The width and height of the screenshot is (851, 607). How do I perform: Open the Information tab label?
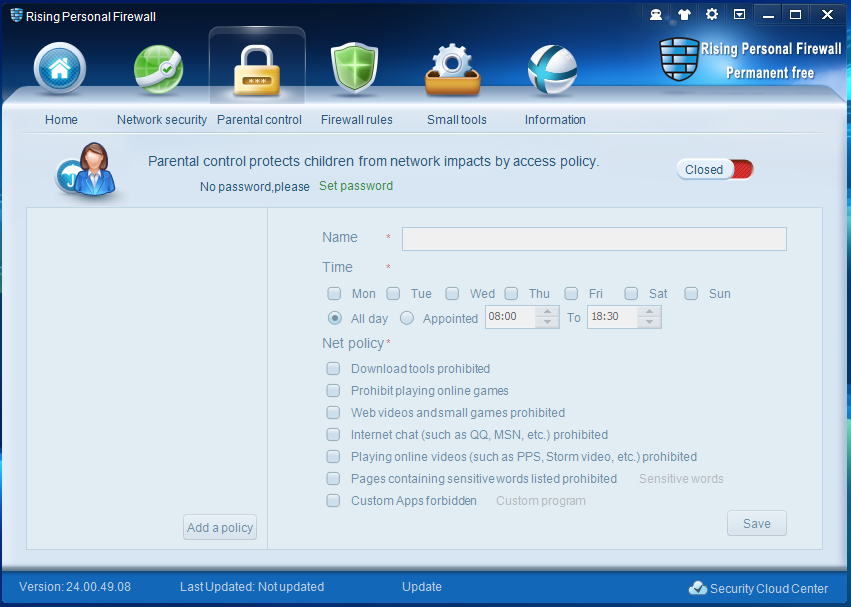(x=555, y=119)
